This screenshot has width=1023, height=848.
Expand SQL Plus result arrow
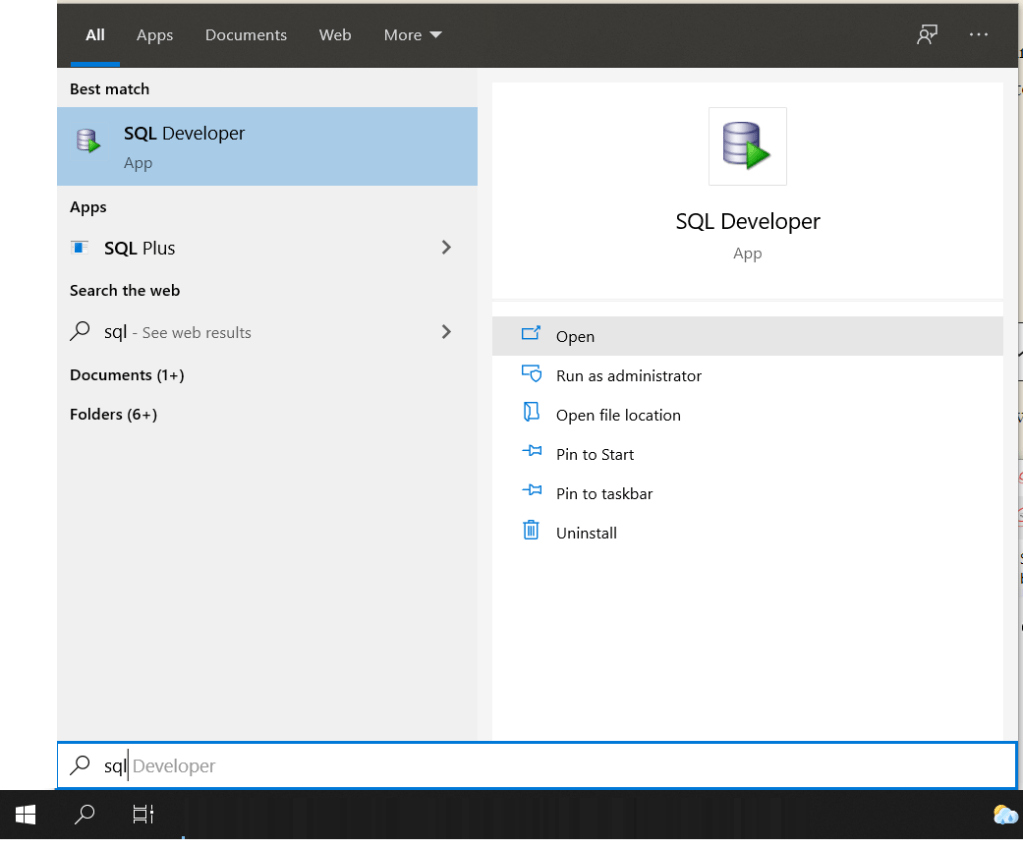(x=446, y=247)
